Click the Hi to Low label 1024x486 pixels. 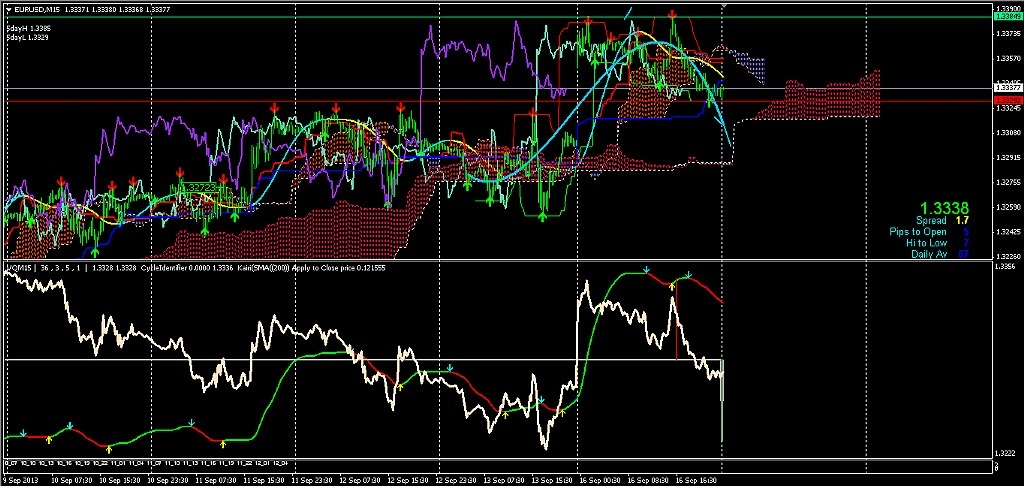926,243
